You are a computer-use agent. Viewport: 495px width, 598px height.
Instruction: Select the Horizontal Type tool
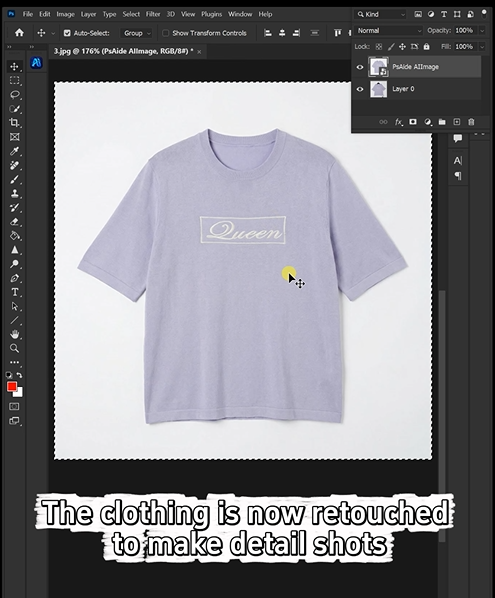14,292
